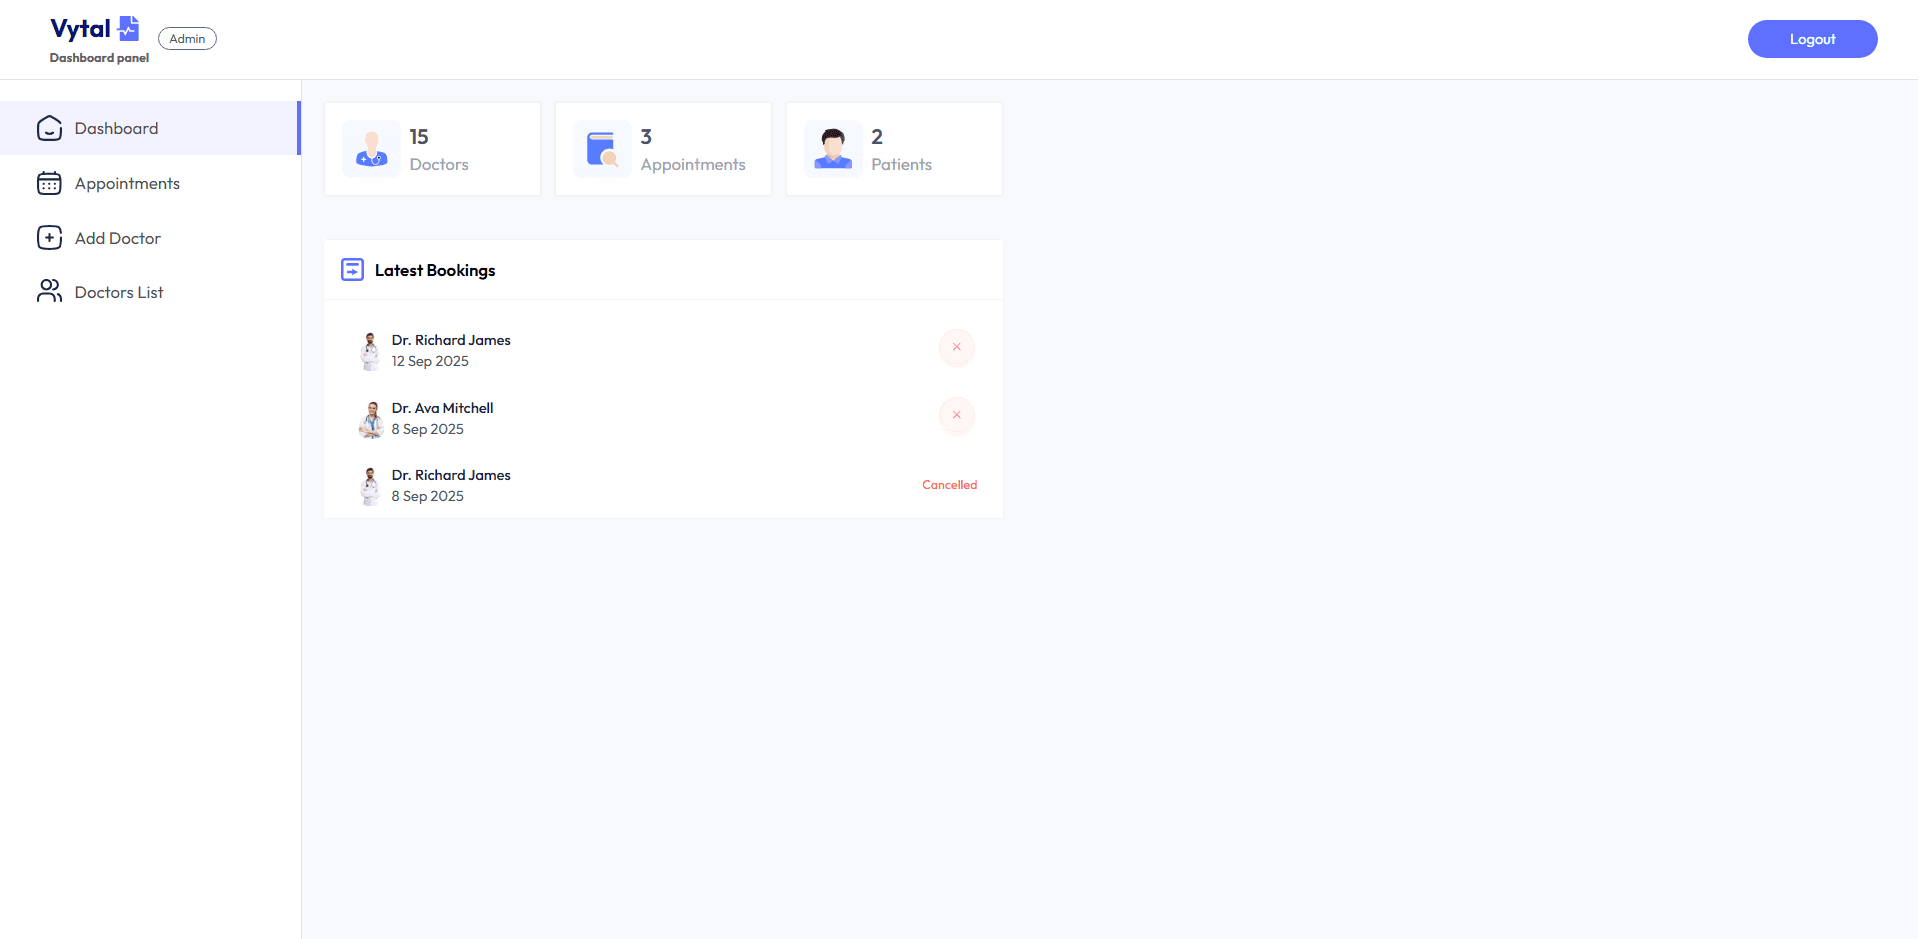The width and height of the screenshot is (1918, 939).
Task: Click the patient icon on the Patients stat card
Action: point(833,148)
